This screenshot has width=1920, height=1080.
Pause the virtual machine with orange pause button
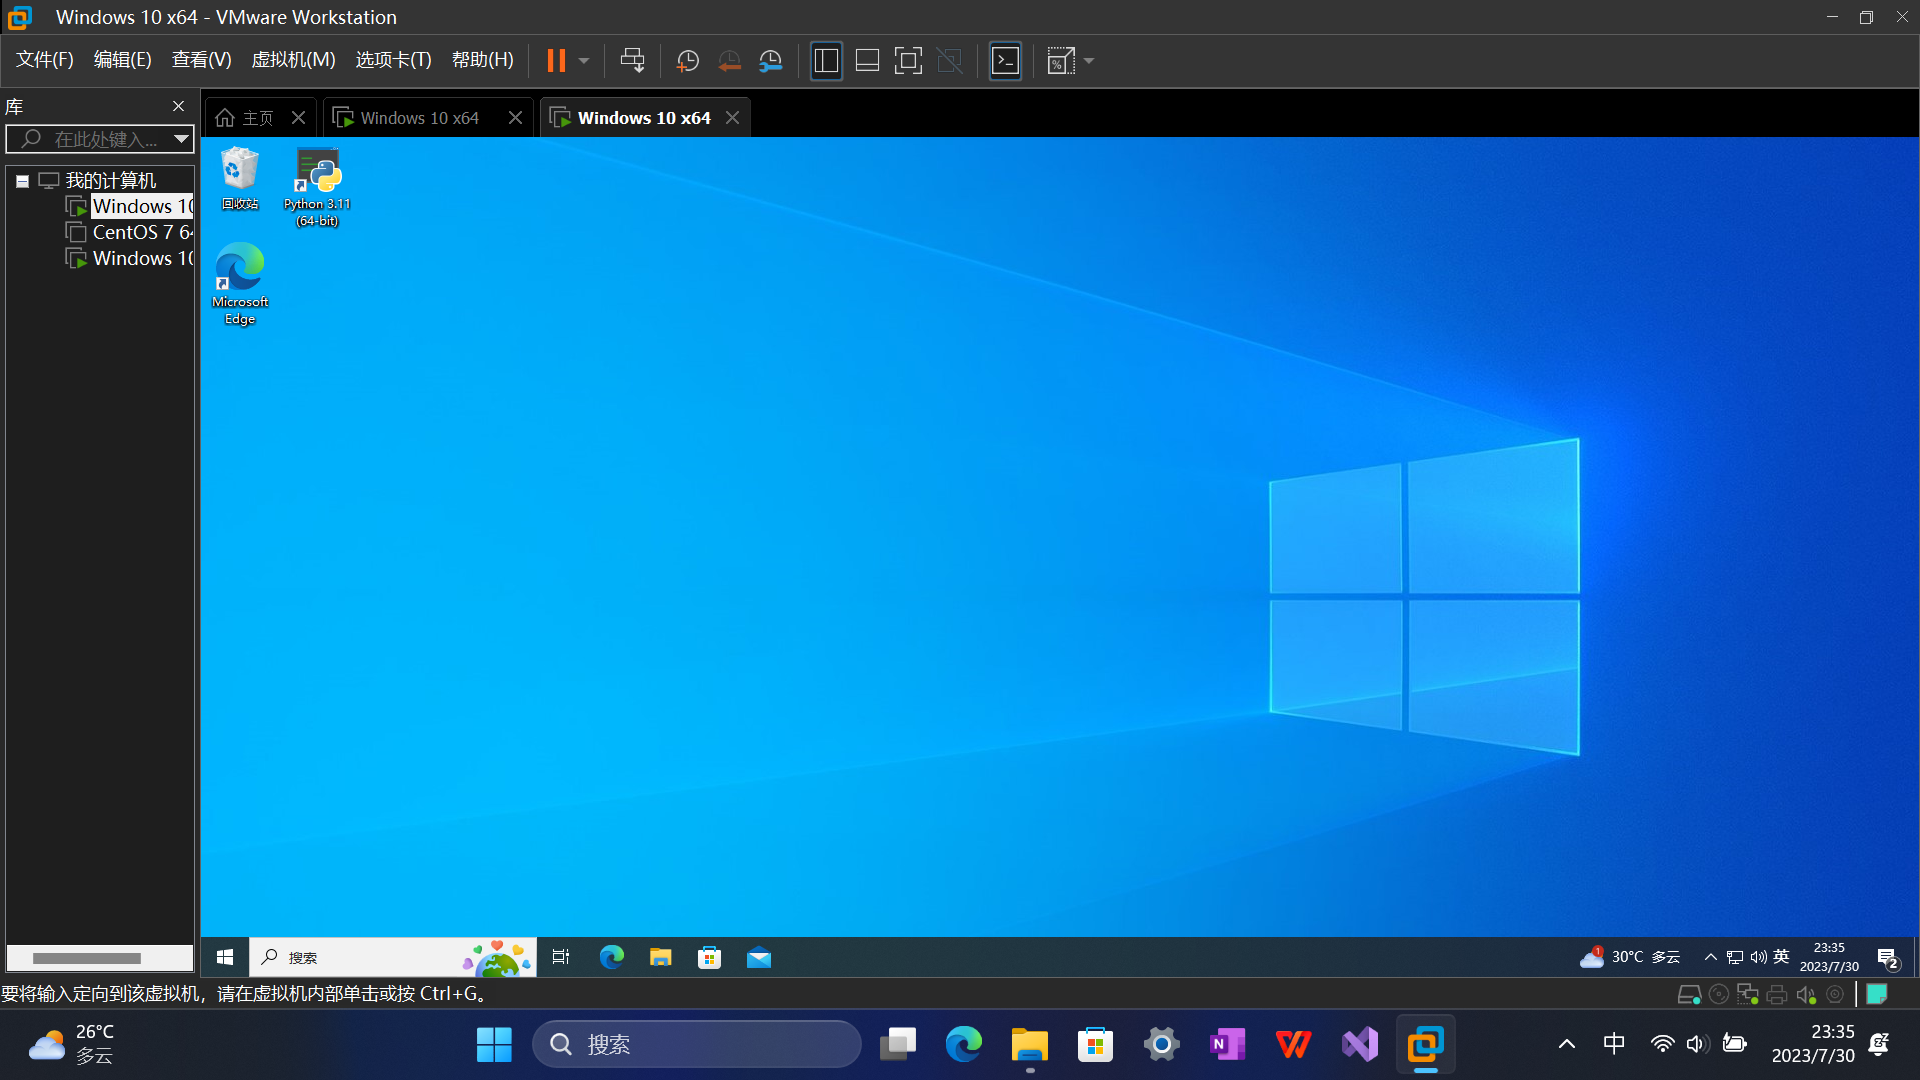(556, 61)
